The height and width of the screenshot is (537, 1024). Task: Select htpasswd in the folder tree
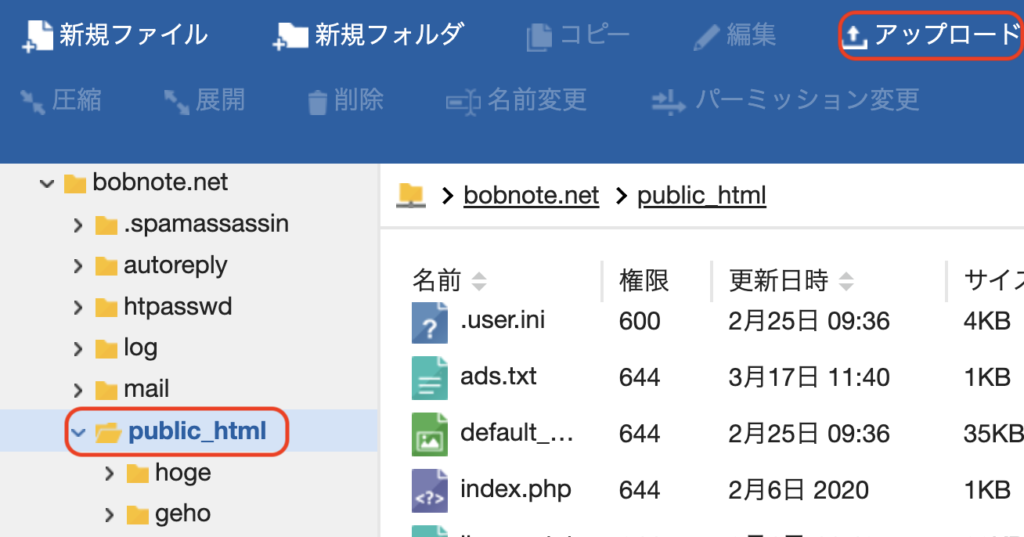[x=178, y=306]
